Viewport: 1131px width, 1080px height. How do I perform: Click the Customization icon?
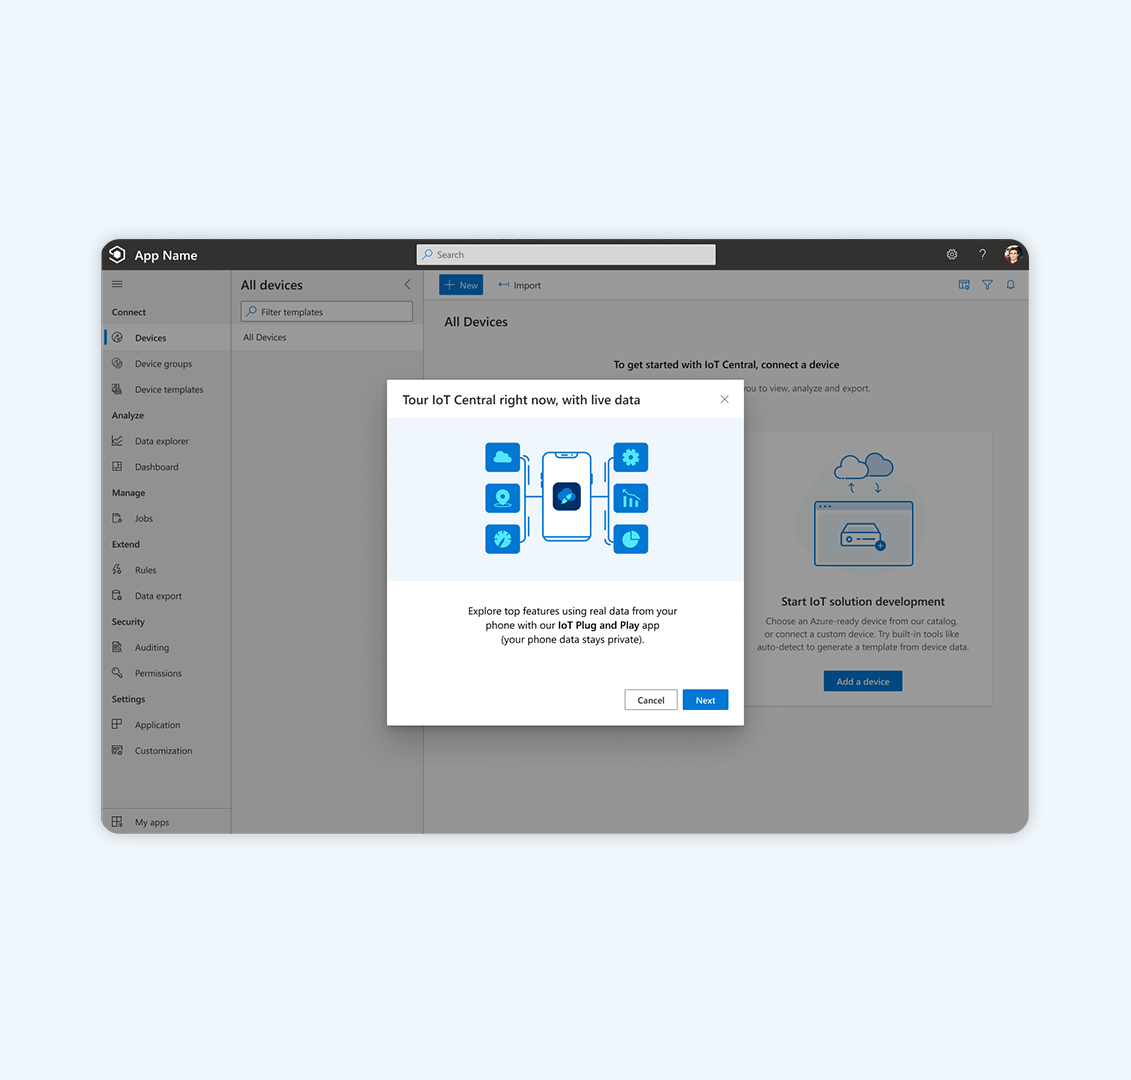(x=118, y=750)
